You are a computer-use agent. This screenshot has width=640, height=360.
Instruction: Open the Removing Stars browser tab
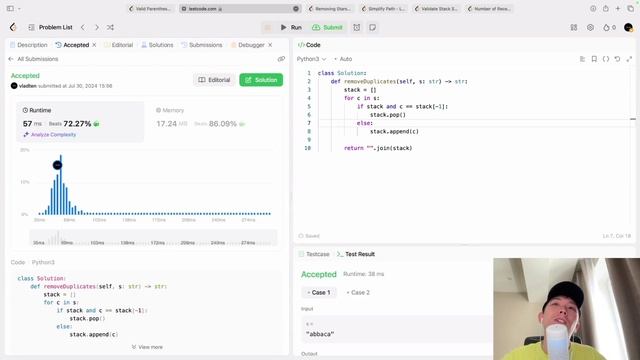[x=330, y=9]
